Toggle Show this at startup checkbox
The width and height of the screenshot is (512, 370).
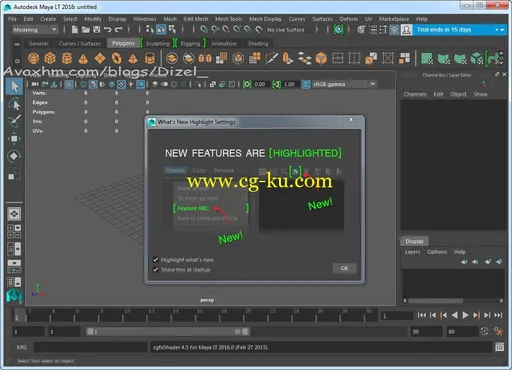click(155, 269)
